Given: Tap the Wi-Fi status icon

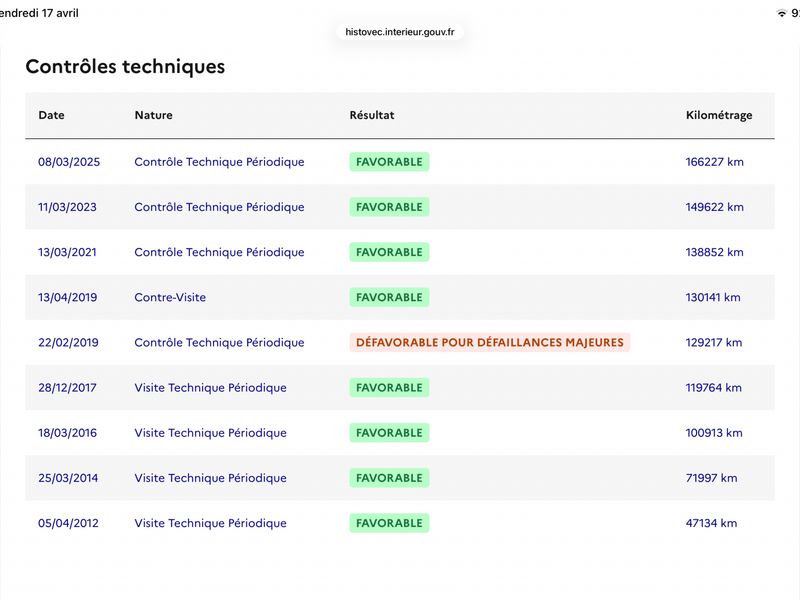Looking at the screenshot, I should pyautogui.click(x=781, y=13).
